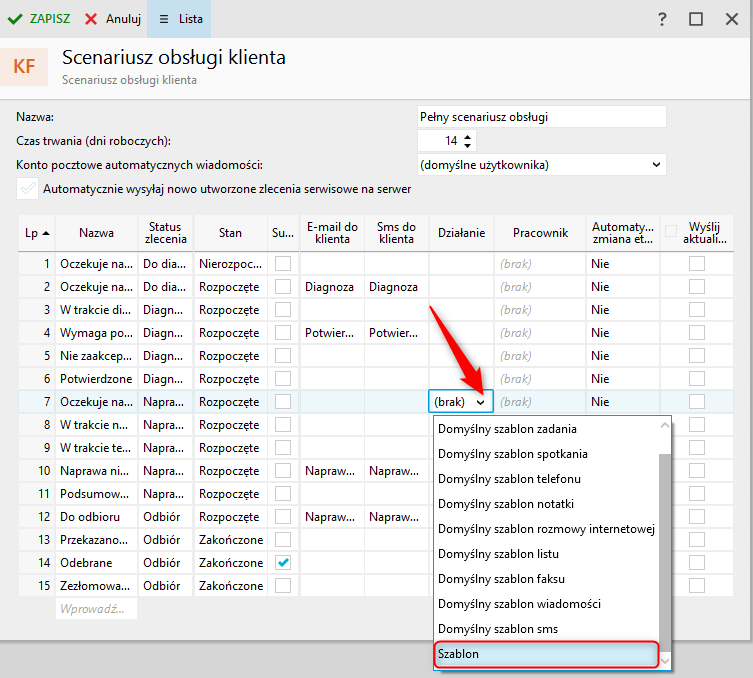This screenshot has width=753, height=678.
Task: Click the Stan column header
Action: pos(230,233)
